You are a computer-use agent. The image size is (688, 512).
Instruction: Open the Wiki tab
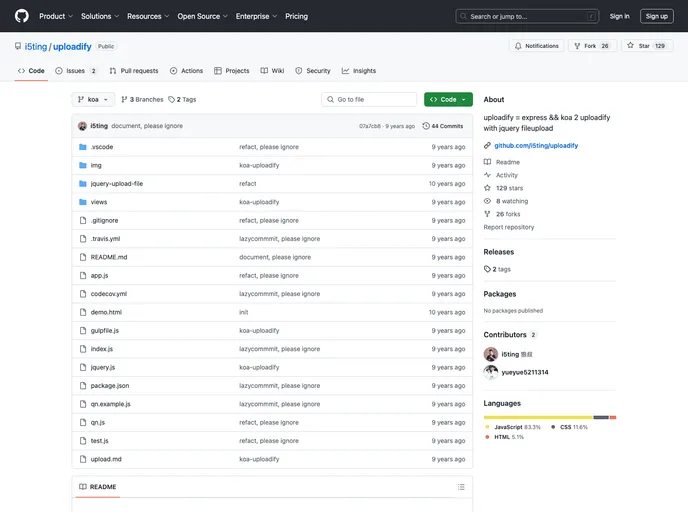[x=272, y=71]
